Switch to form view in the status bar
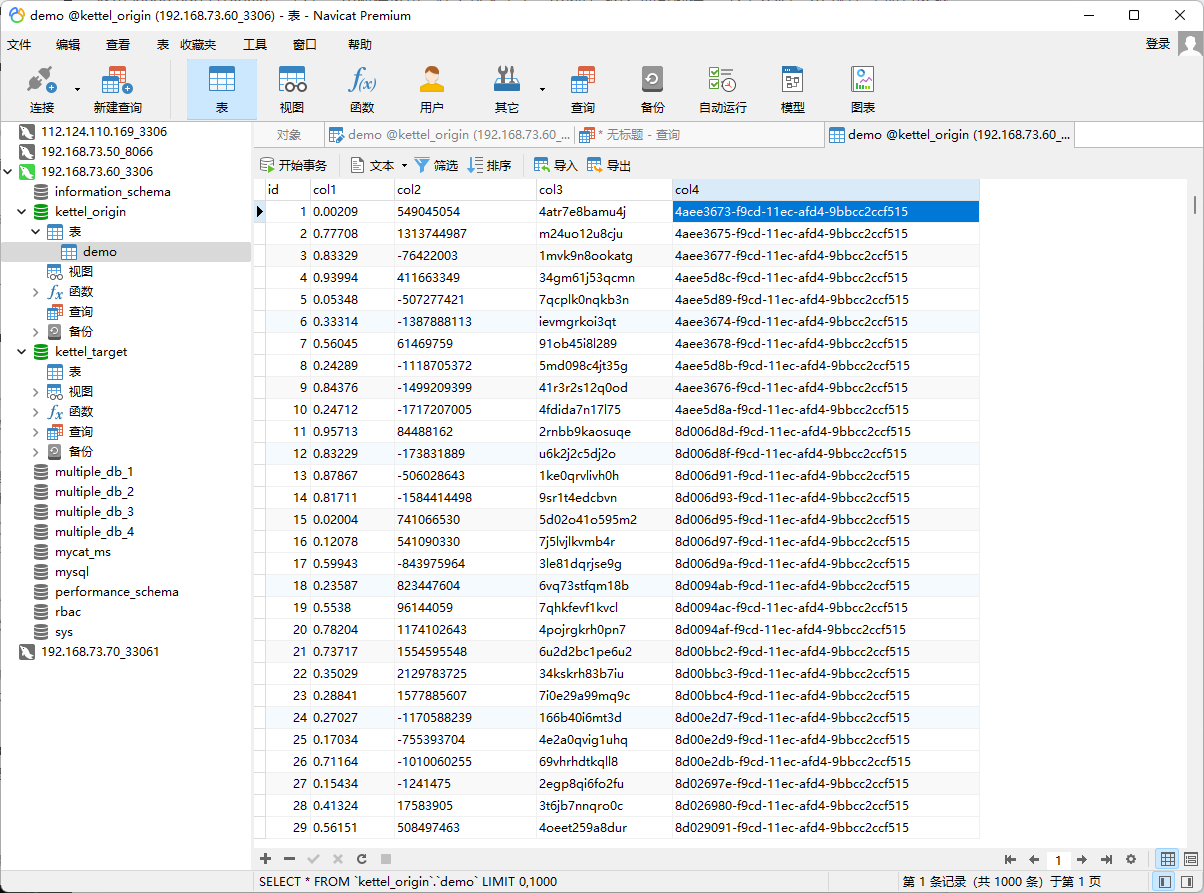1204x893 pixels. [x=1191, y=859]
